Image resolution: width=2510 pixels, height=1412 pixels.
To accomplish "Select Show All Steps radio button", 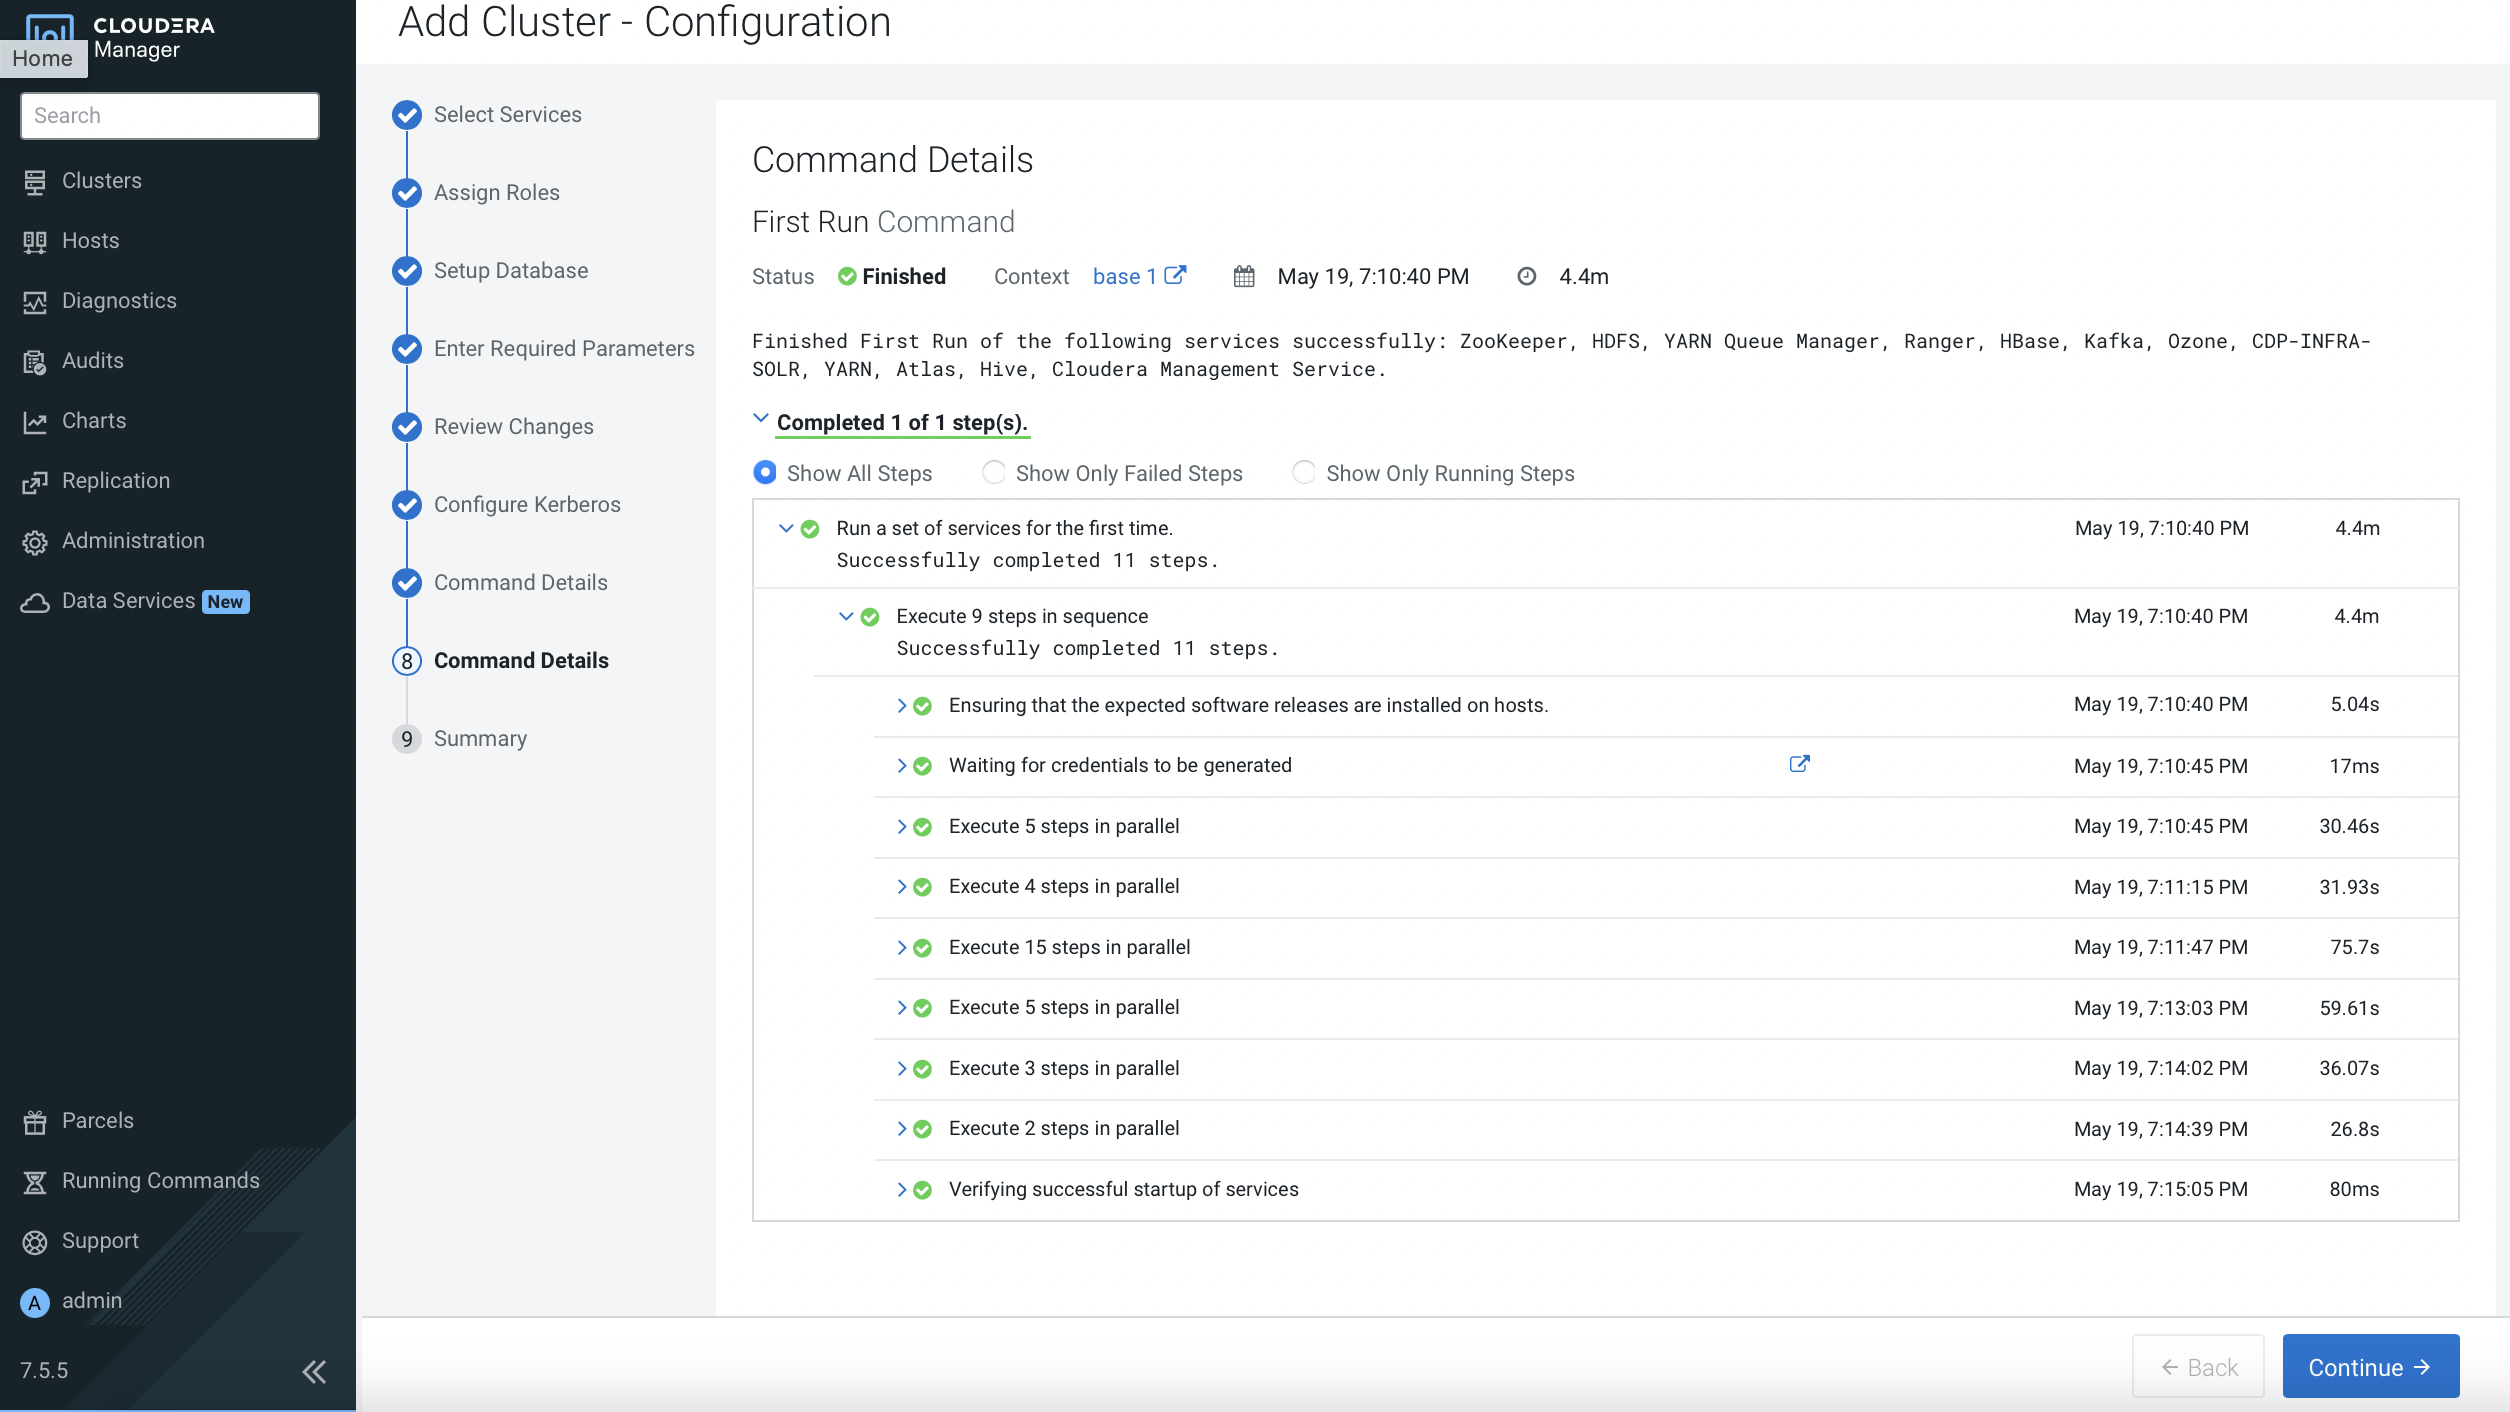I will click(x=765, y=473).
